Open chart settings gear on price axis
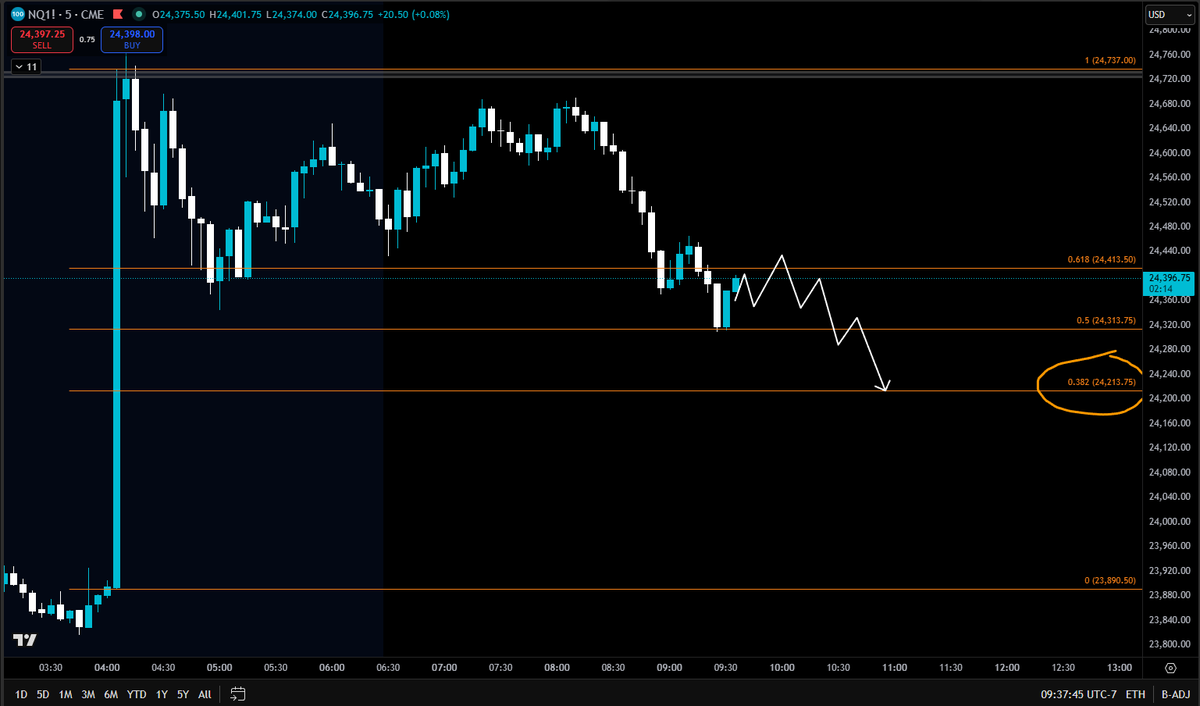This screenshot has width=1200, height=706. point(1170,667)
